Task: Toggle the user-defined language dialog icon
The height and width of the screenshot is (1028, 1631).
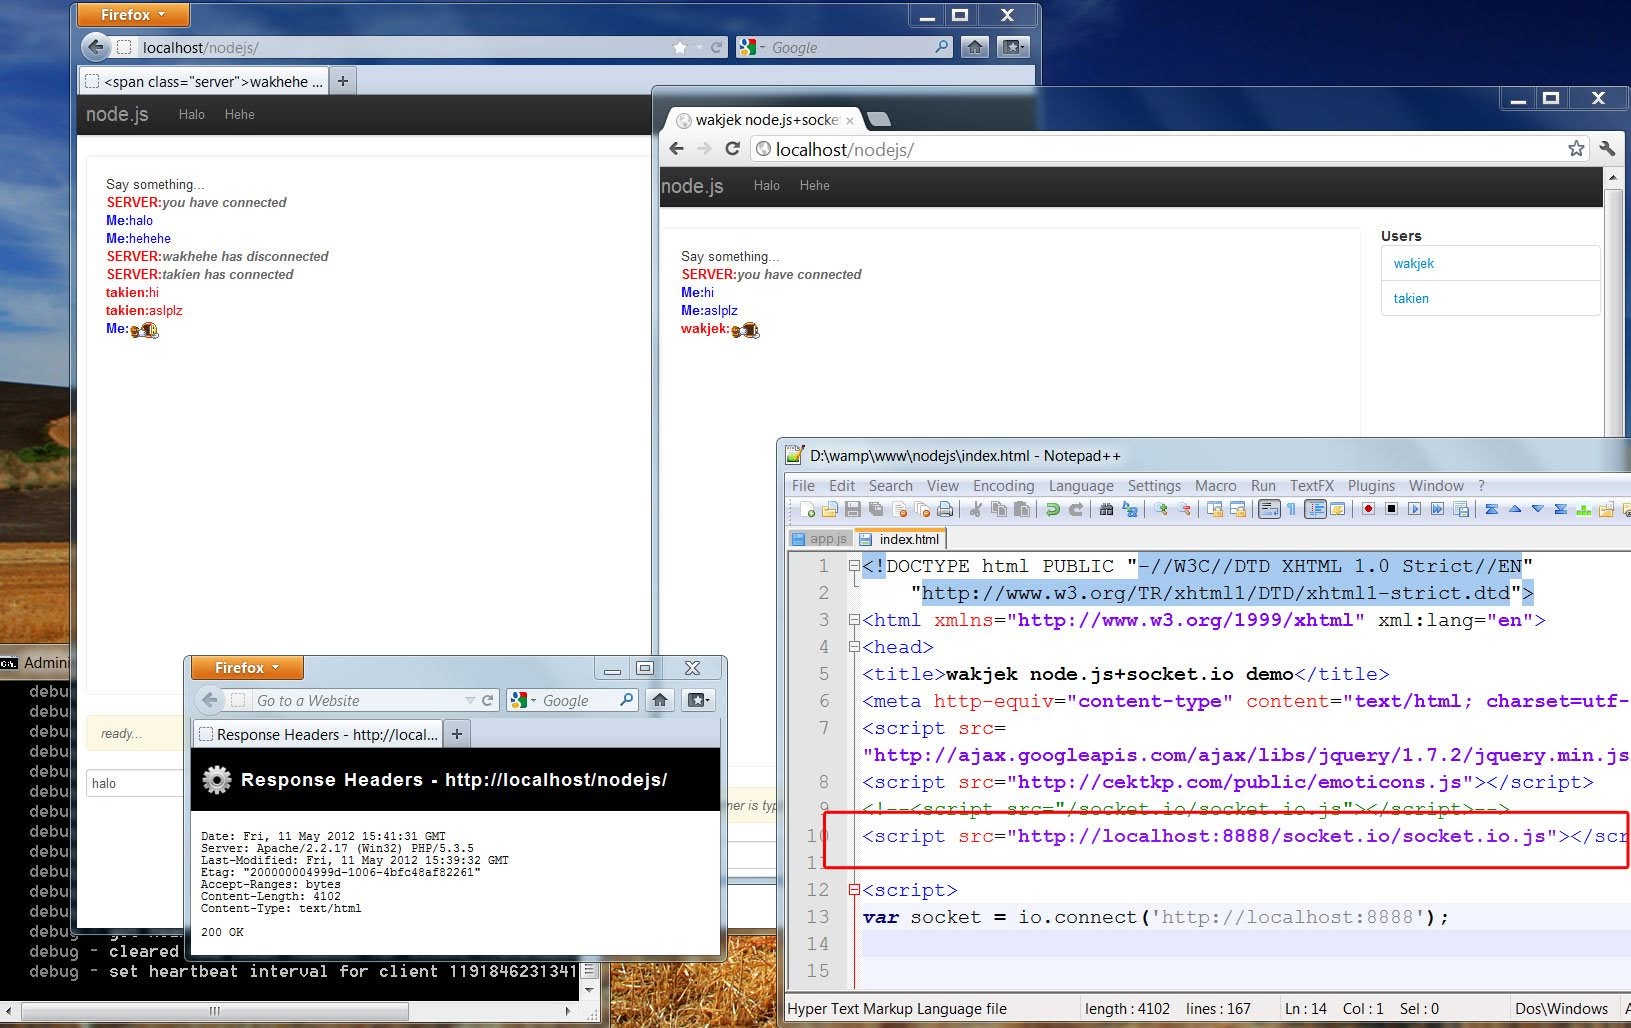Action: [x=1337, y=509]
